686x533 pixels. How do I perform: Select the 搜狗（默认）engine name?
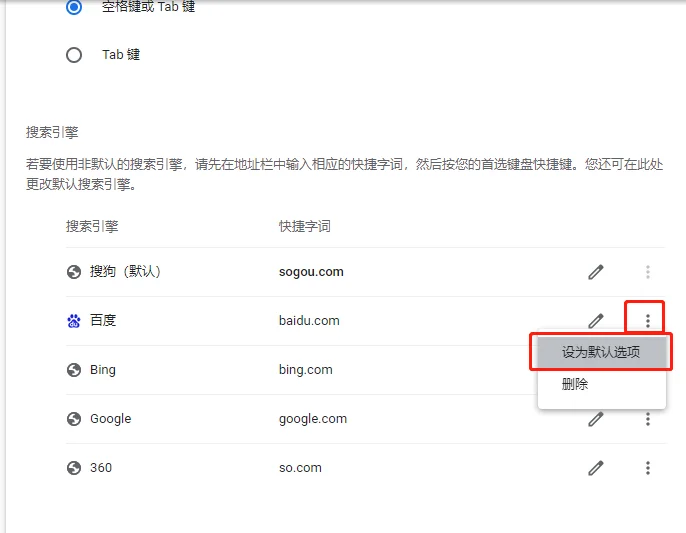point(126,271)
